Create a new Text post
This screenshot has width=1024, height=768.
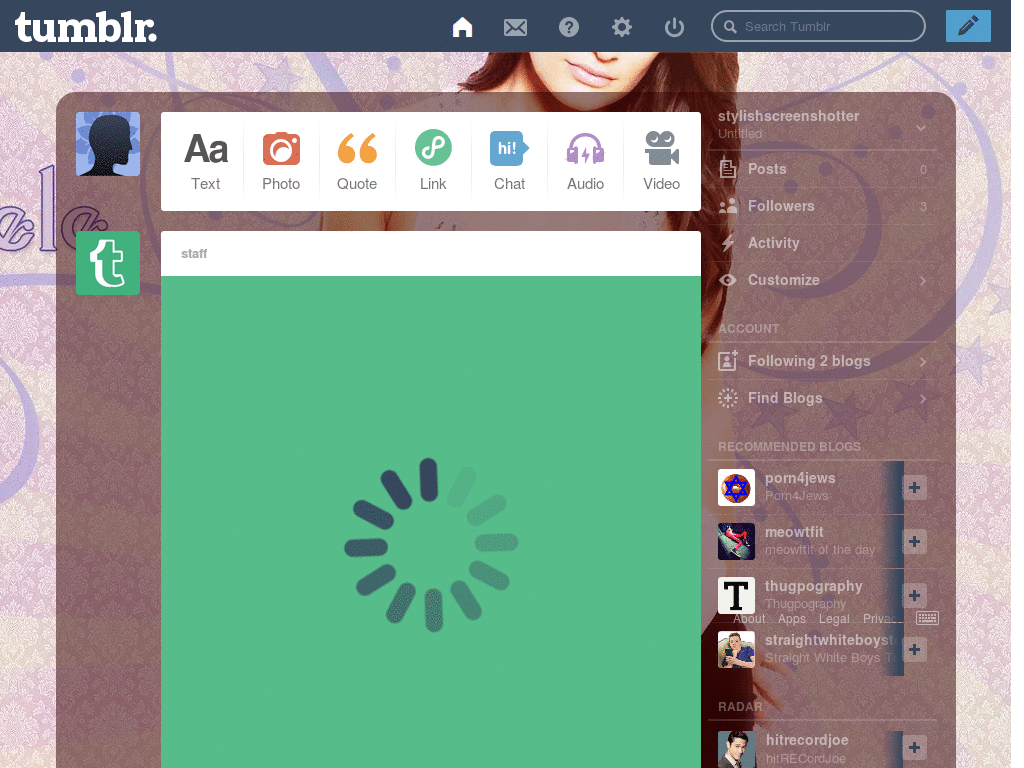tap(206, 161)
